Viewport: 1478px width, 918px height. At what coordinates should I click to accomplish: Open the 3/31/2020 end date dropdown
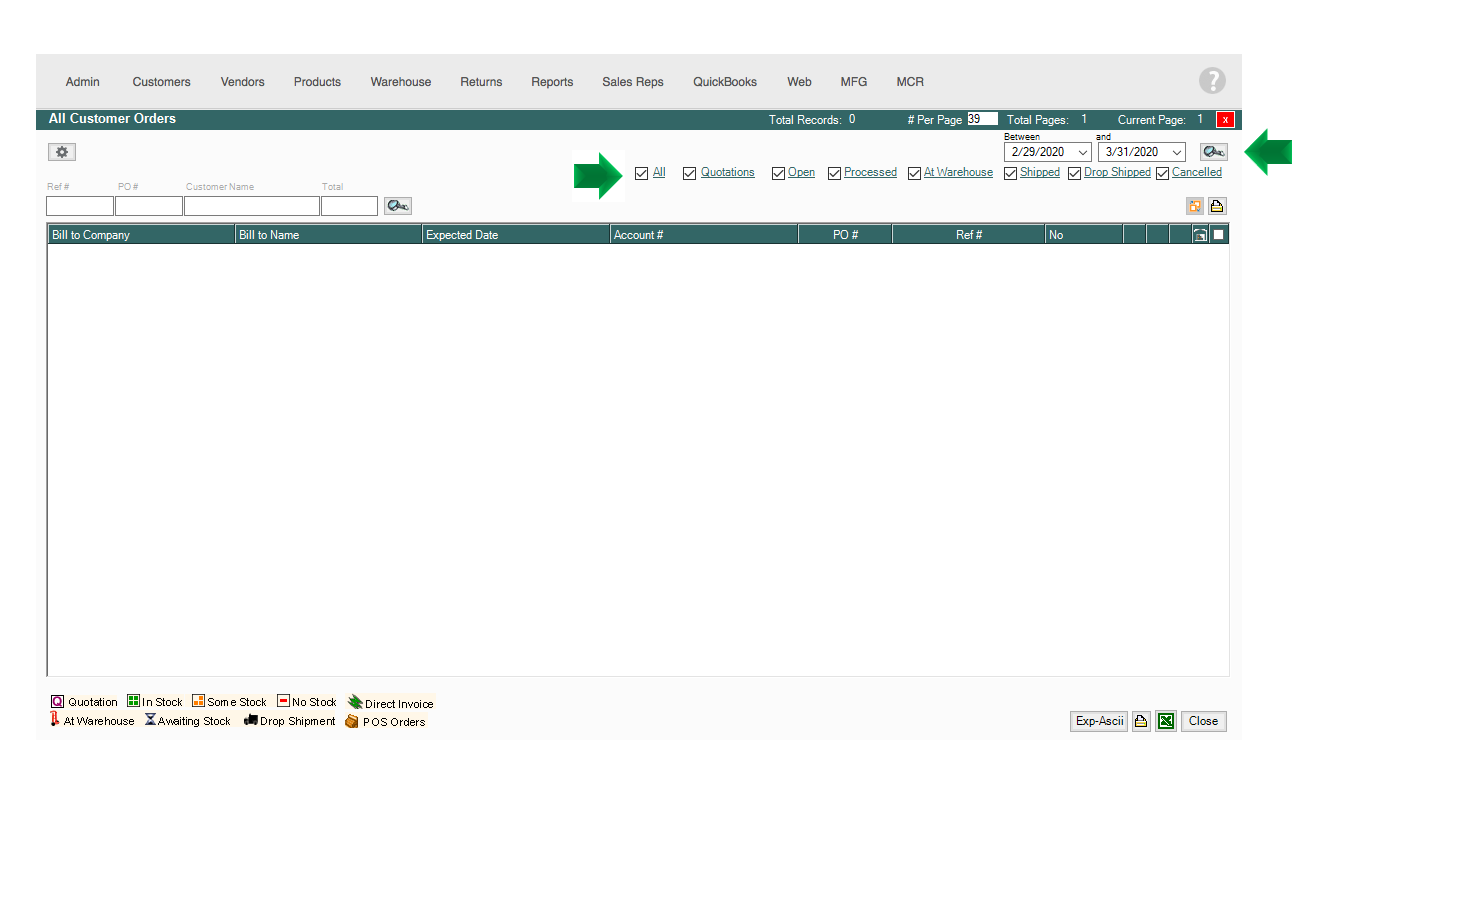(1176, 153)
